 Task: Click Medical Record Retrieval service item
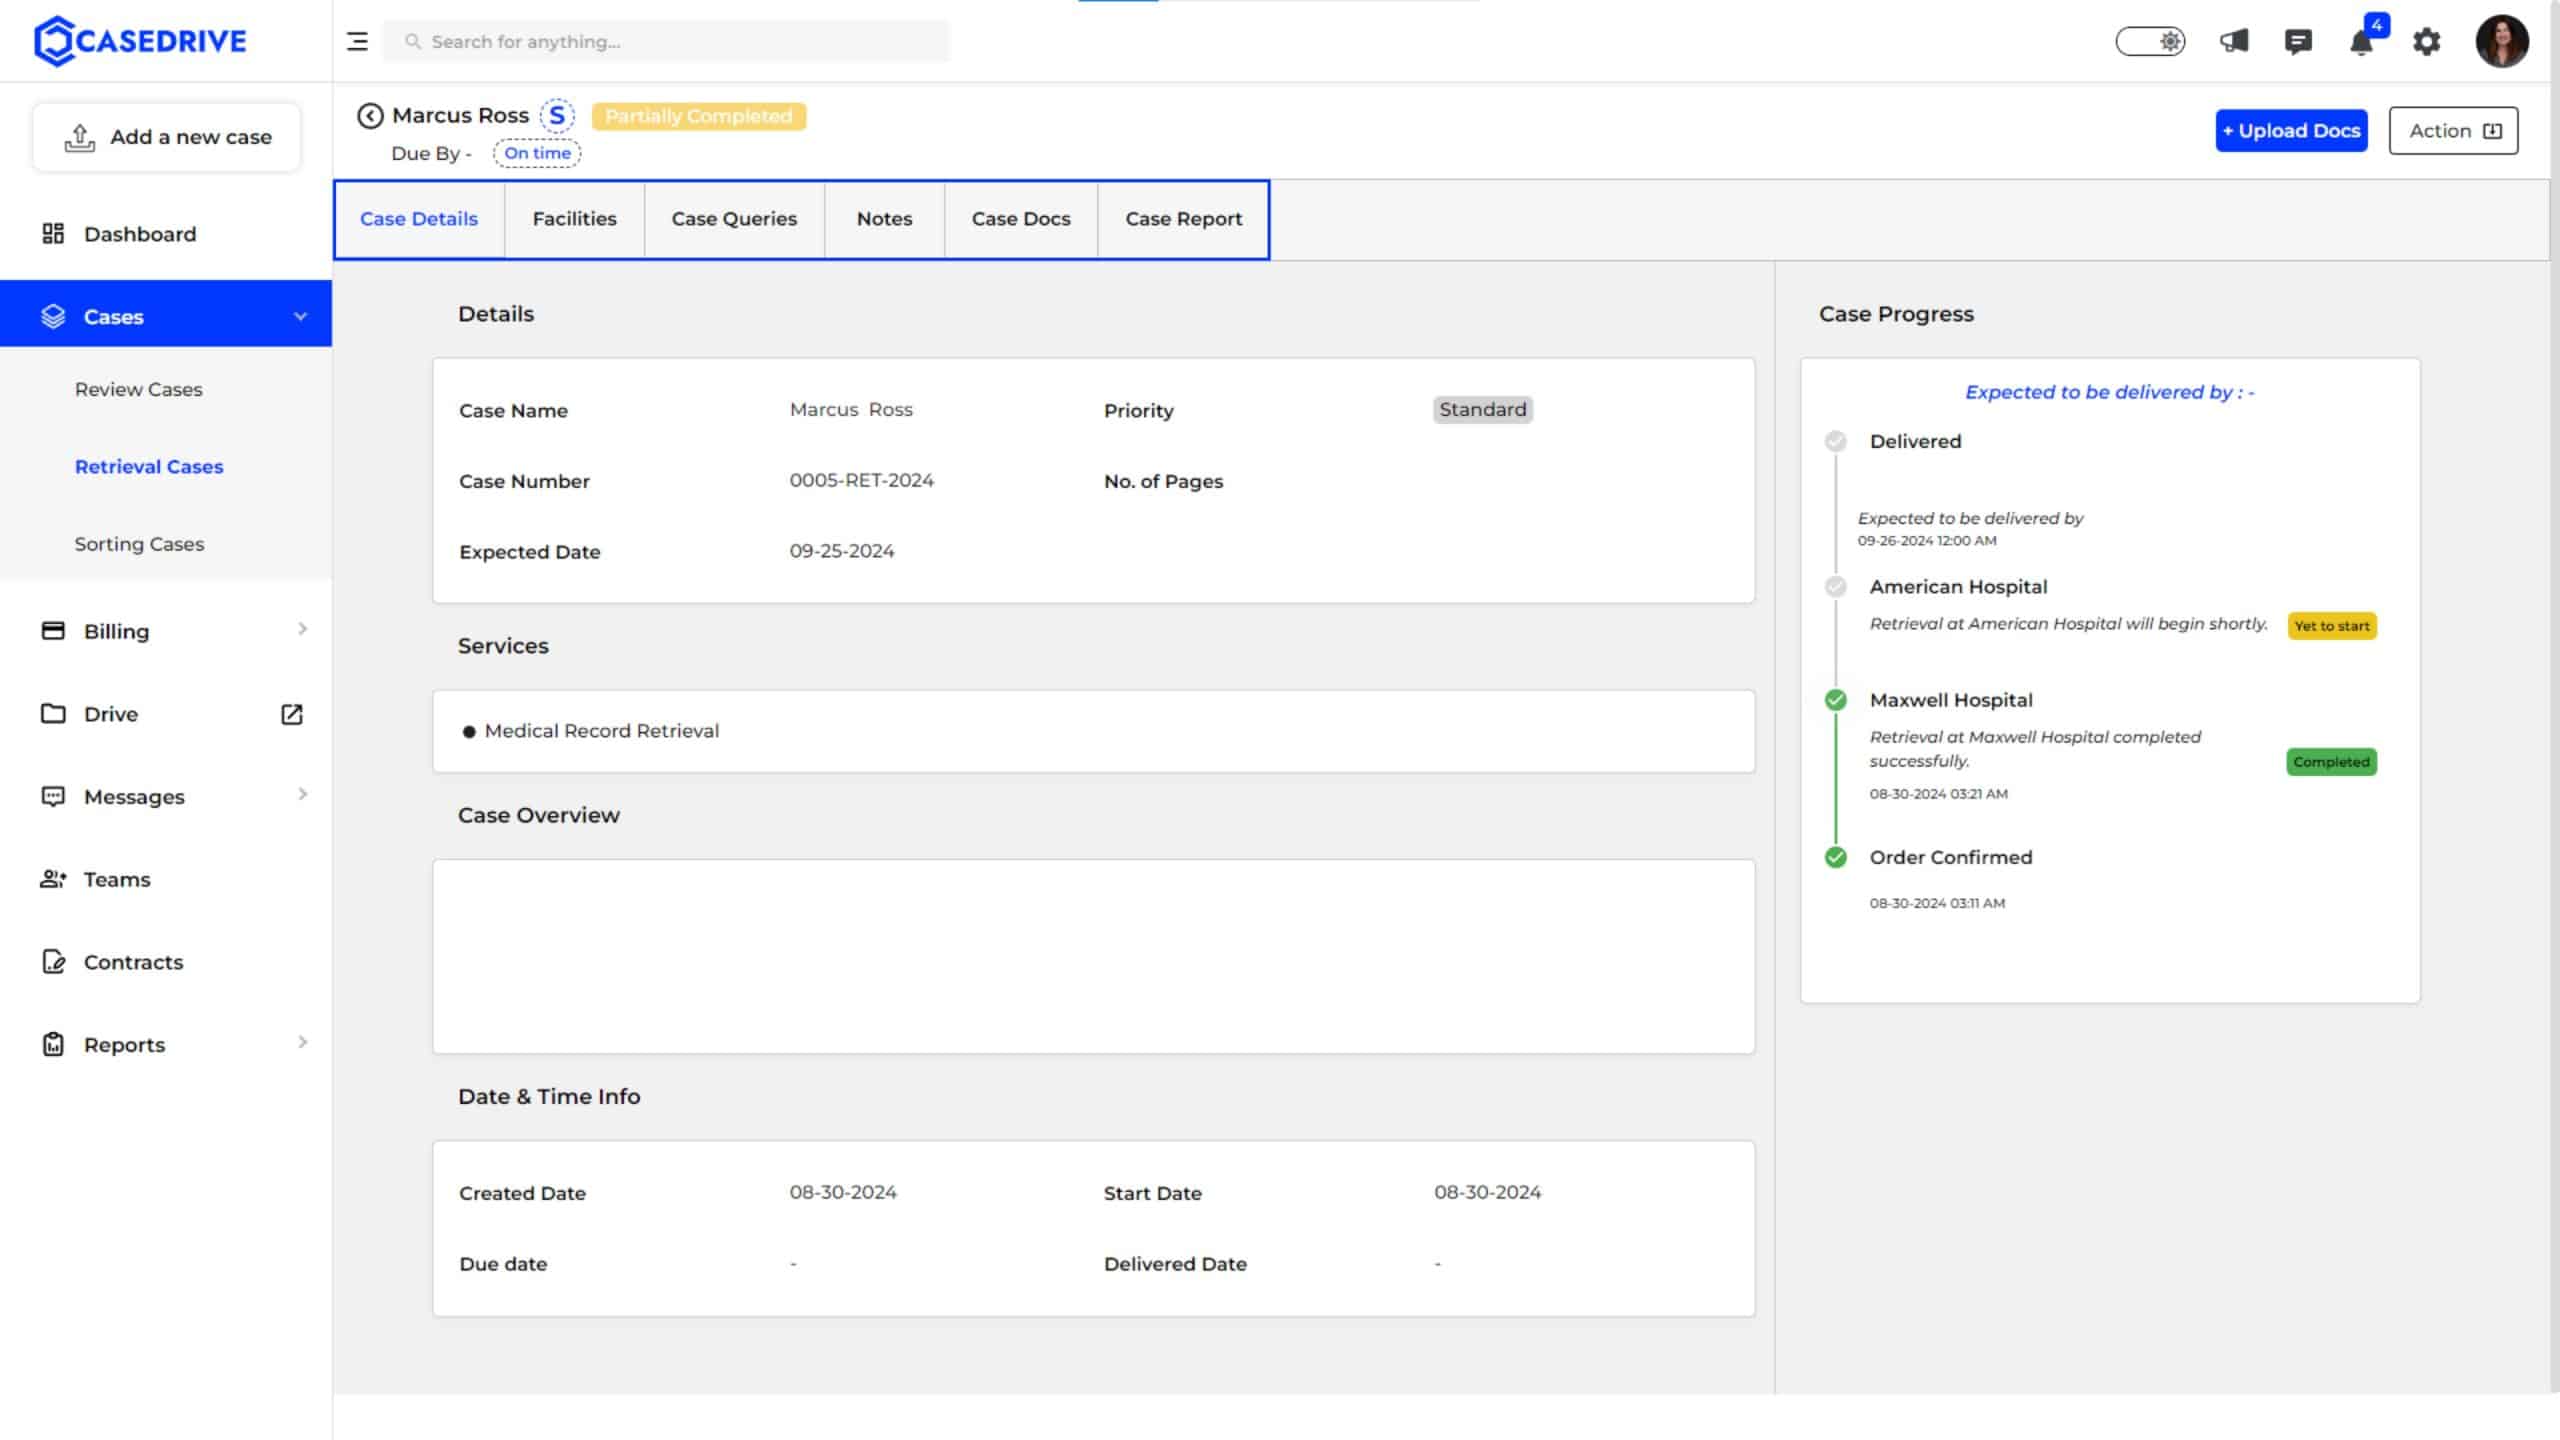coord(601,731)
